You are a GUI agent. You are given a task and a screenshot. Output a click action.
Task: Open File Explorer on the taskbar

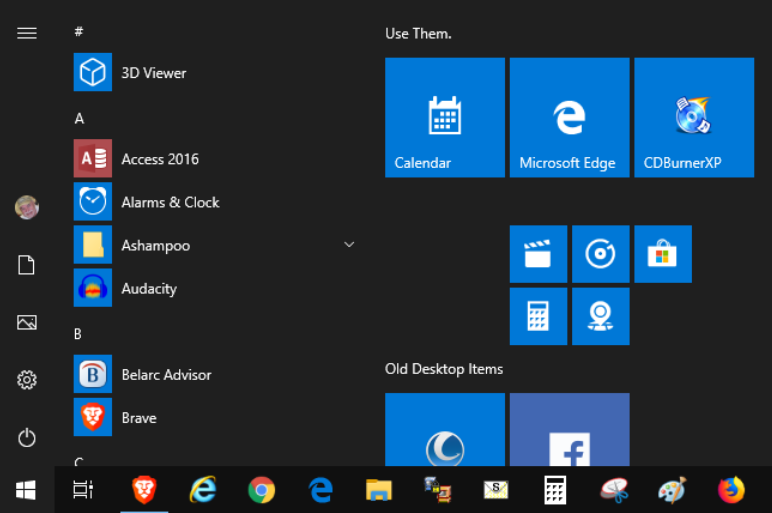click(x=379, y=490)
